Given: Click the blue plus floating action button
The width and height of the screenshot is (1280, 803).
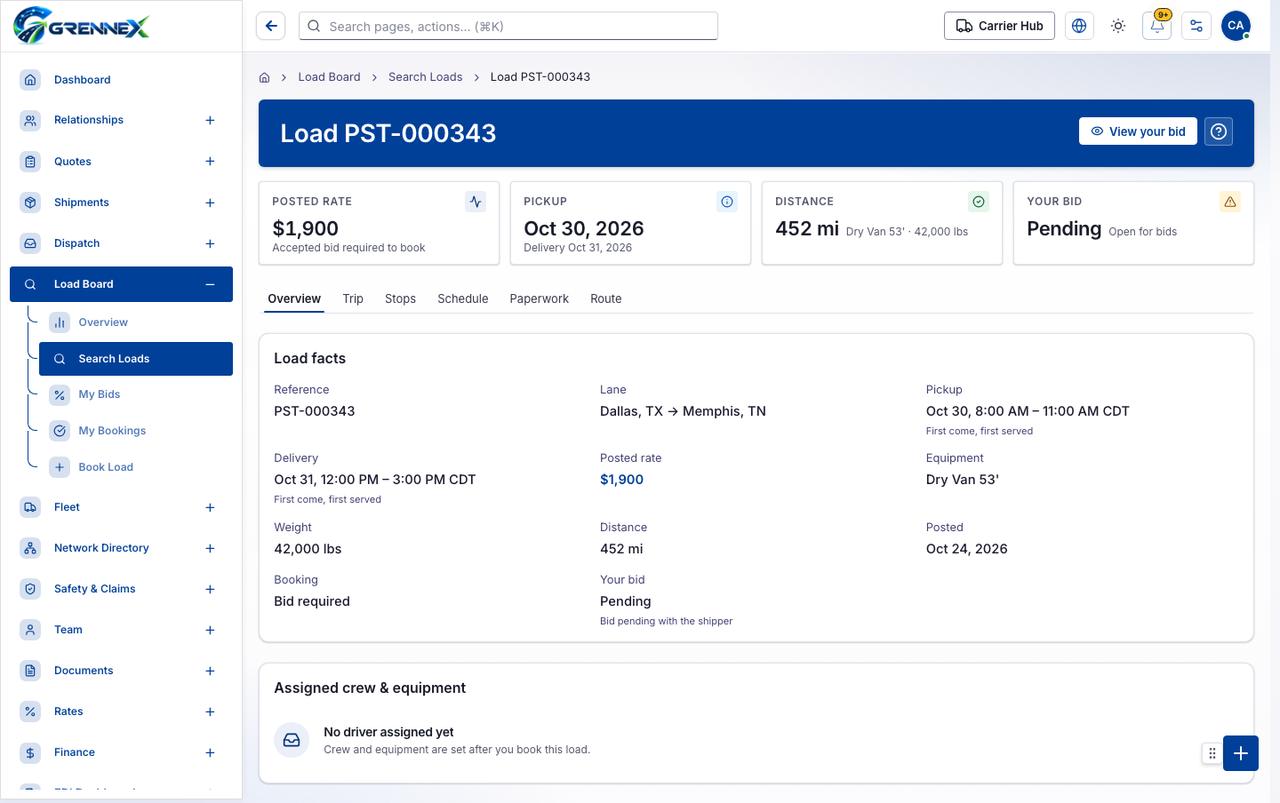Looking at the screenshot, I should (x=1240, y=753).
